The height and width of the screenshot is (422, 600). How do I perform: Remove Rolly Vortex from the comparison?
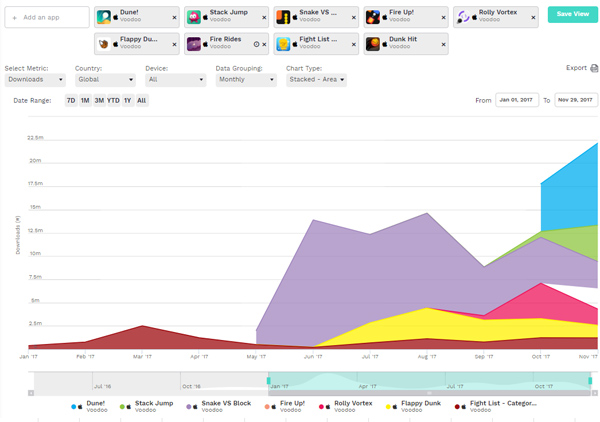tap(533, 18)
